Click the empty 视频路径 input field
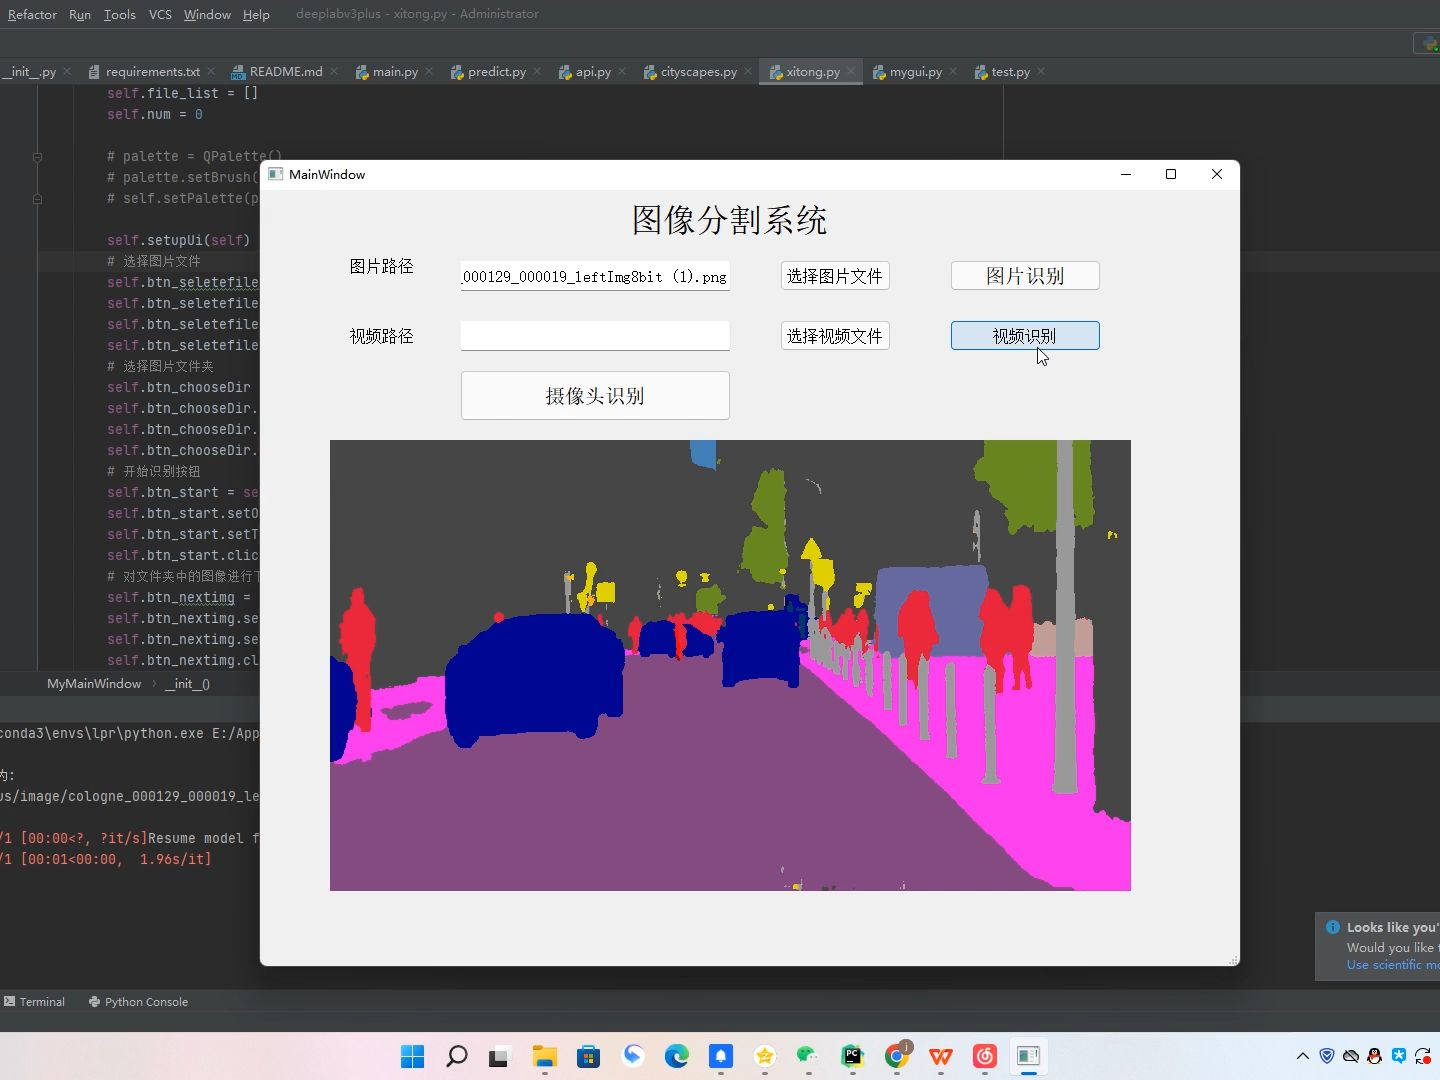 click(595, 336)
